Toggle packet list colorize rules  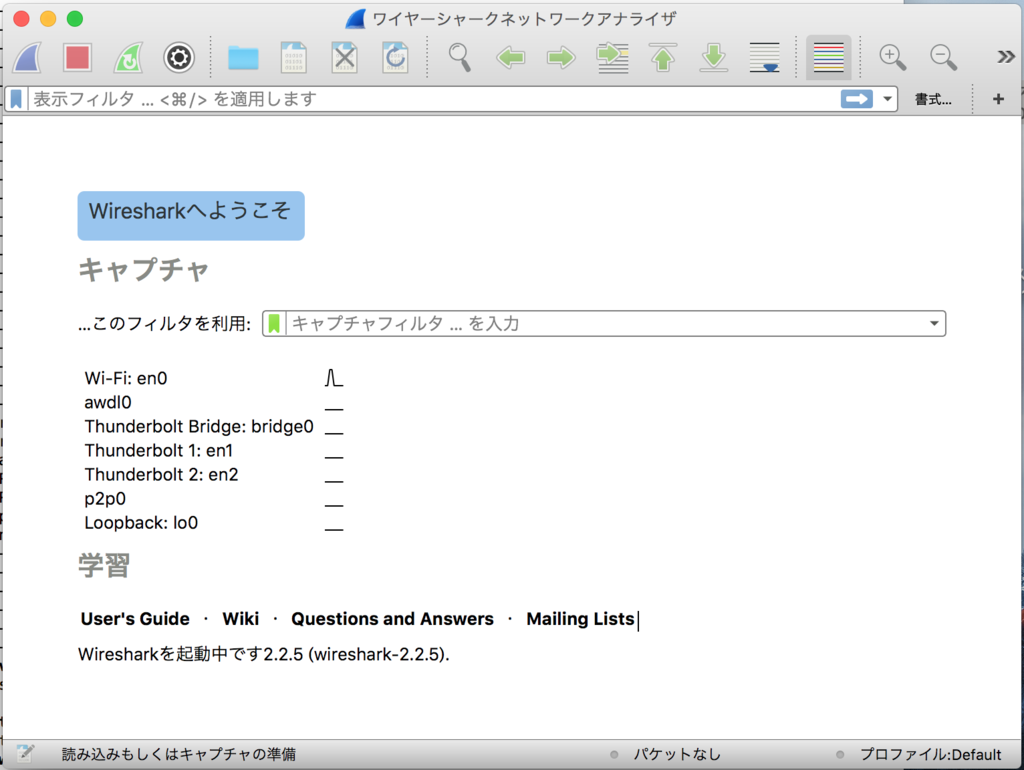829,57
